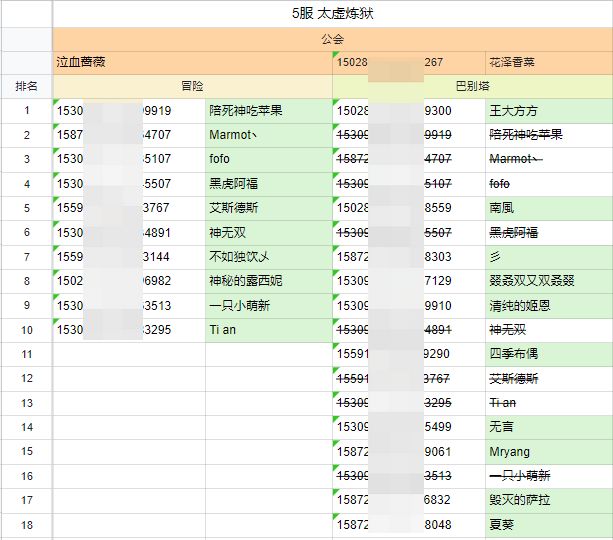The width and height of the screenshot is (613, 540).
Task: Click the Mryang name cell
Action: point(549,452)
